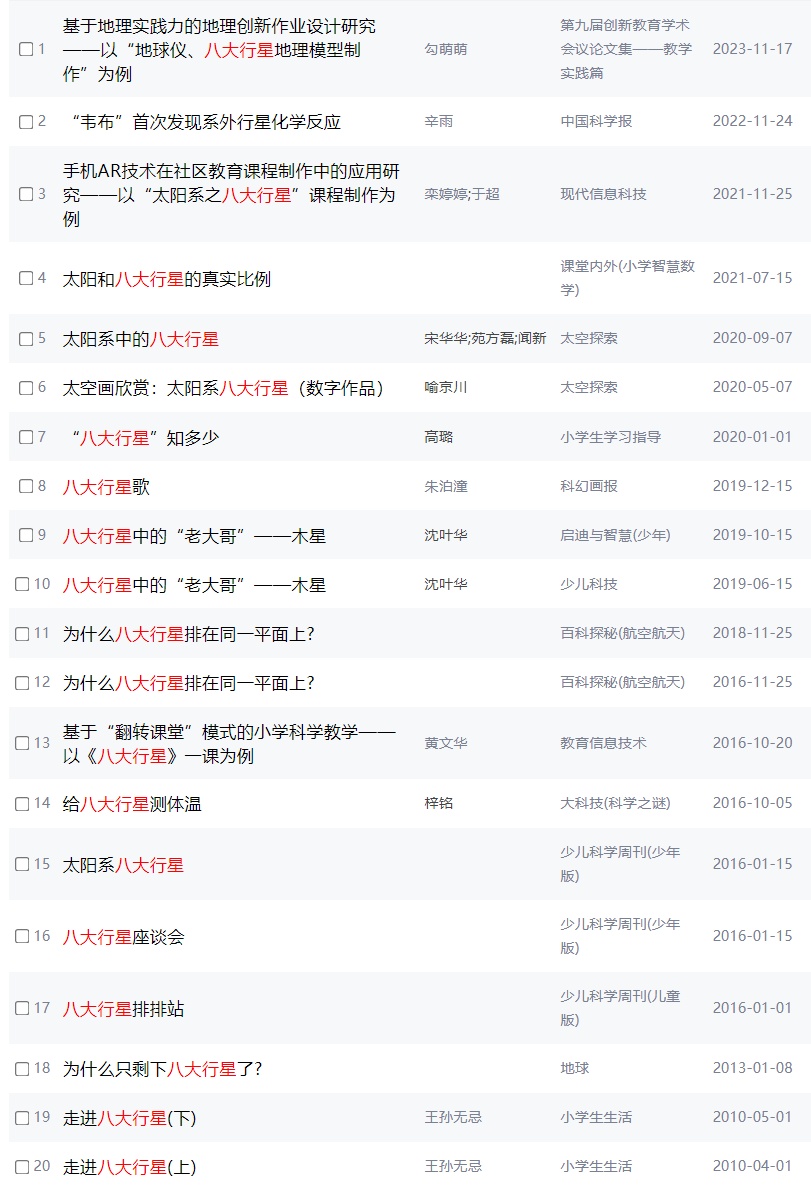The width and height of the screenshot is (811, 1193).
Task: Open author 黄文华's page
Action: point(445,743)
